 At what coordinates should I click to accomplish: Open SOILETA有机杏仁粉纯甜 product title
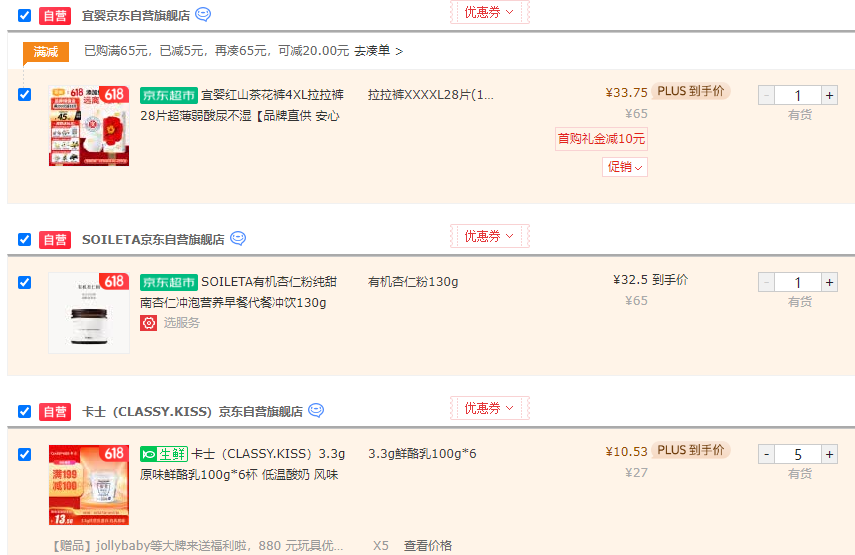tap(239, 292)
